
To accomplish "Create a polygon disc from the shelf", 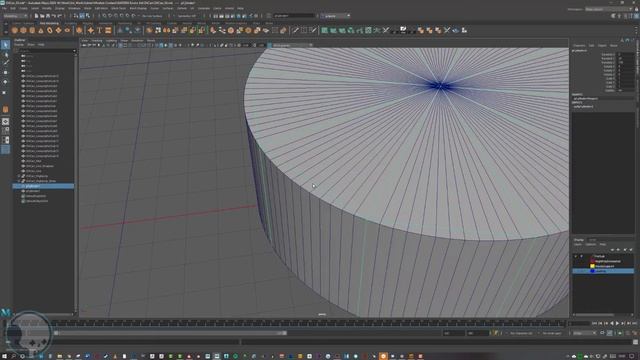I will [x=67, y=31].
